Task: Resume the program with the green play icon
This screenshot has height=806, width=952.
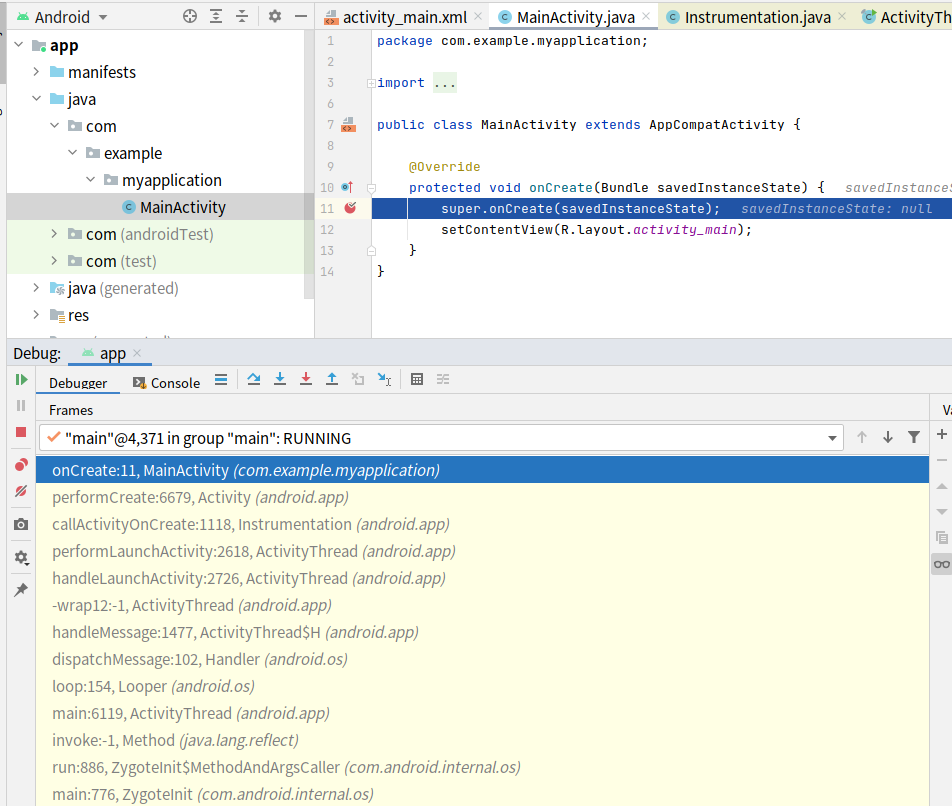Action: (x=21, y=380)
